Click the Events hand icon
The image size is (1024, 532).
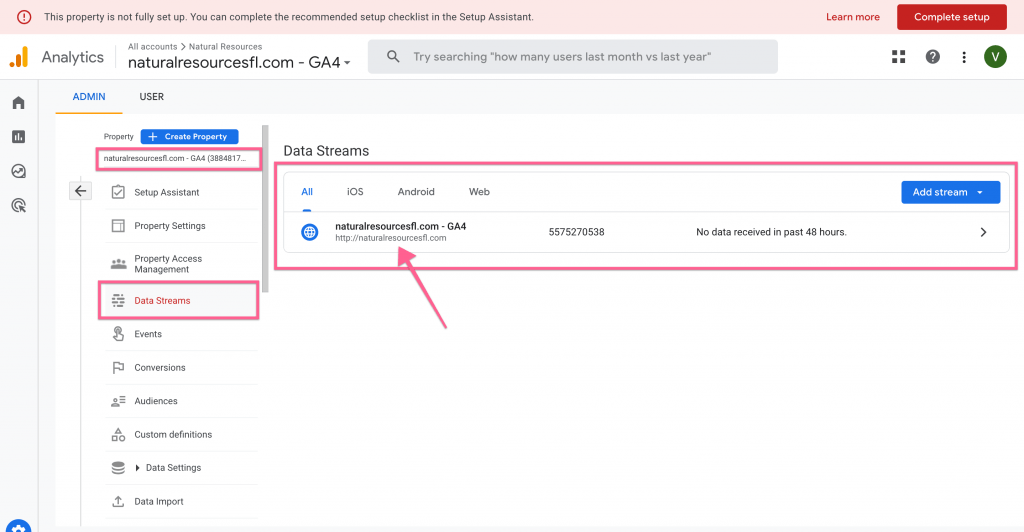pyautogui.click(x=118, y=334)
